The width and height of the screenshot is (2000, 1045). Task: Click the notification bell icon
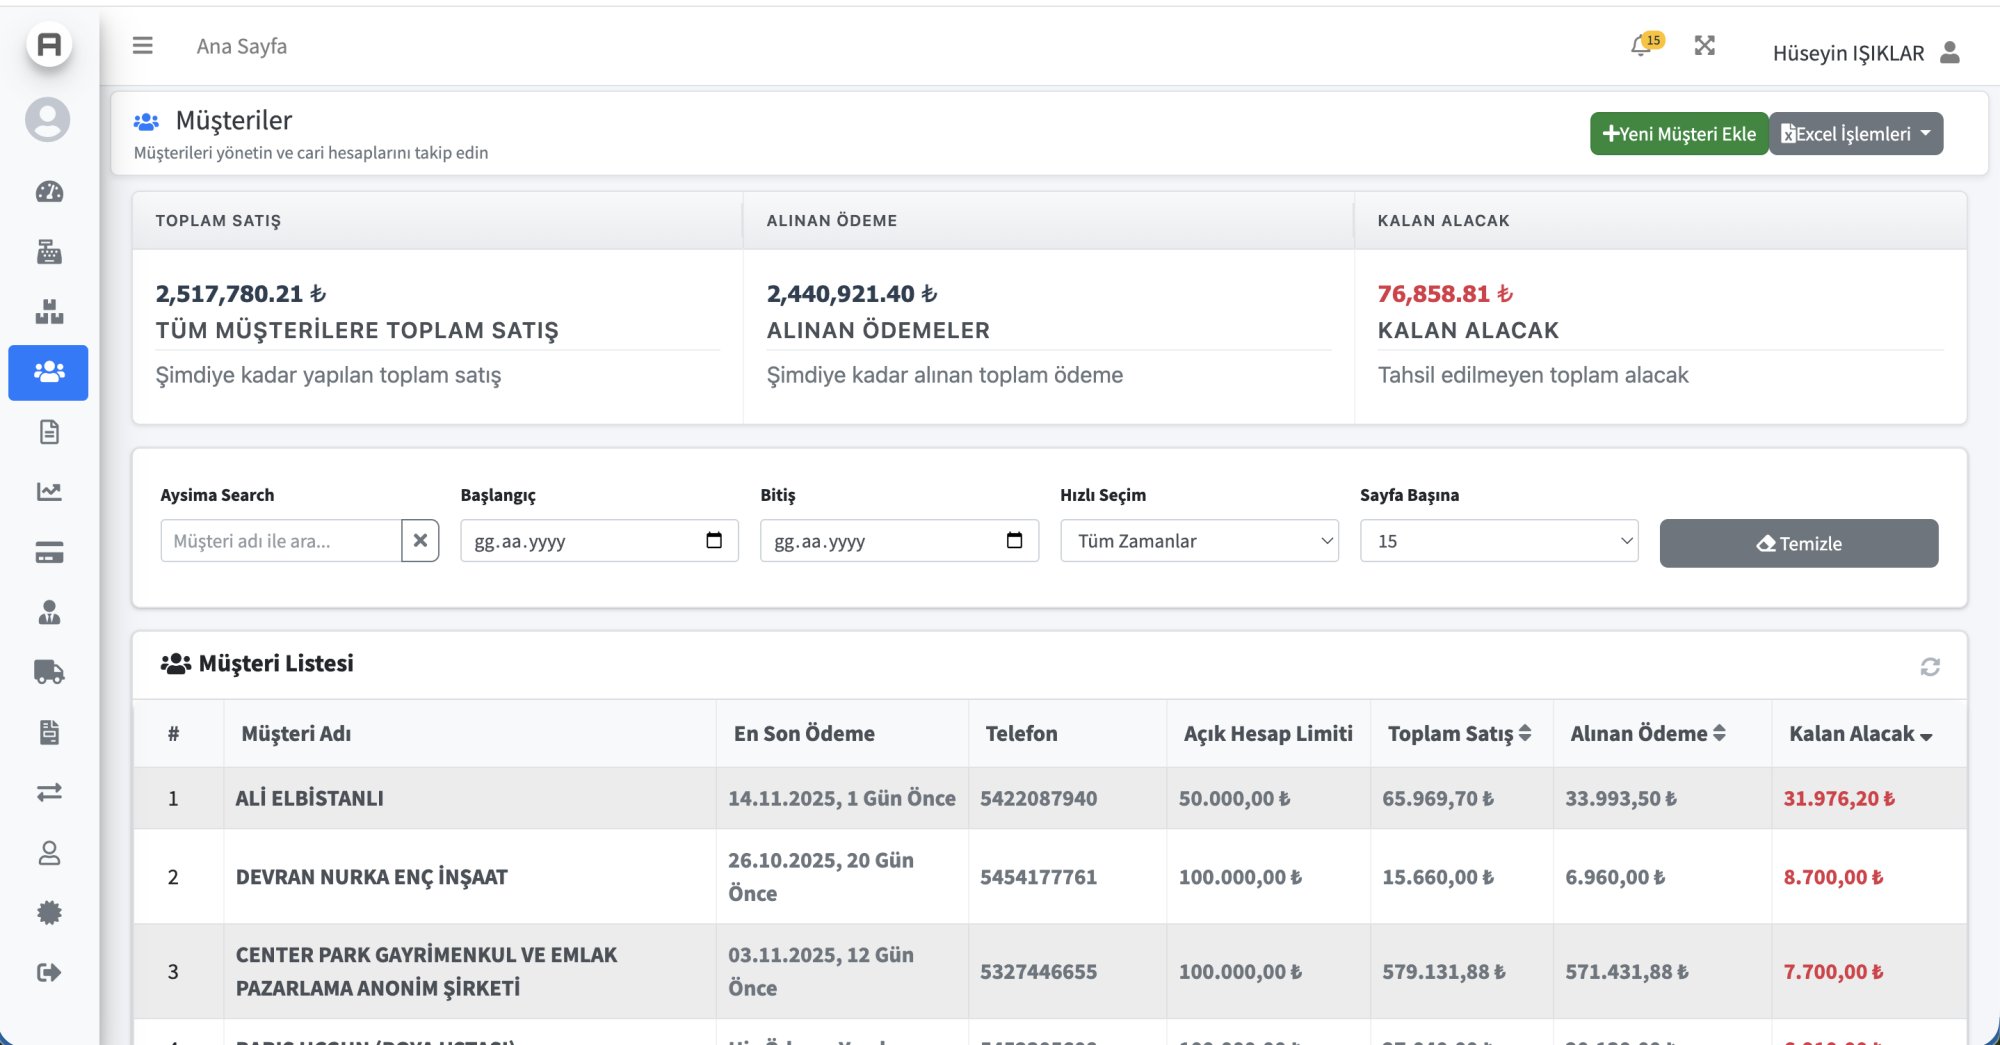pos(1640,46)
